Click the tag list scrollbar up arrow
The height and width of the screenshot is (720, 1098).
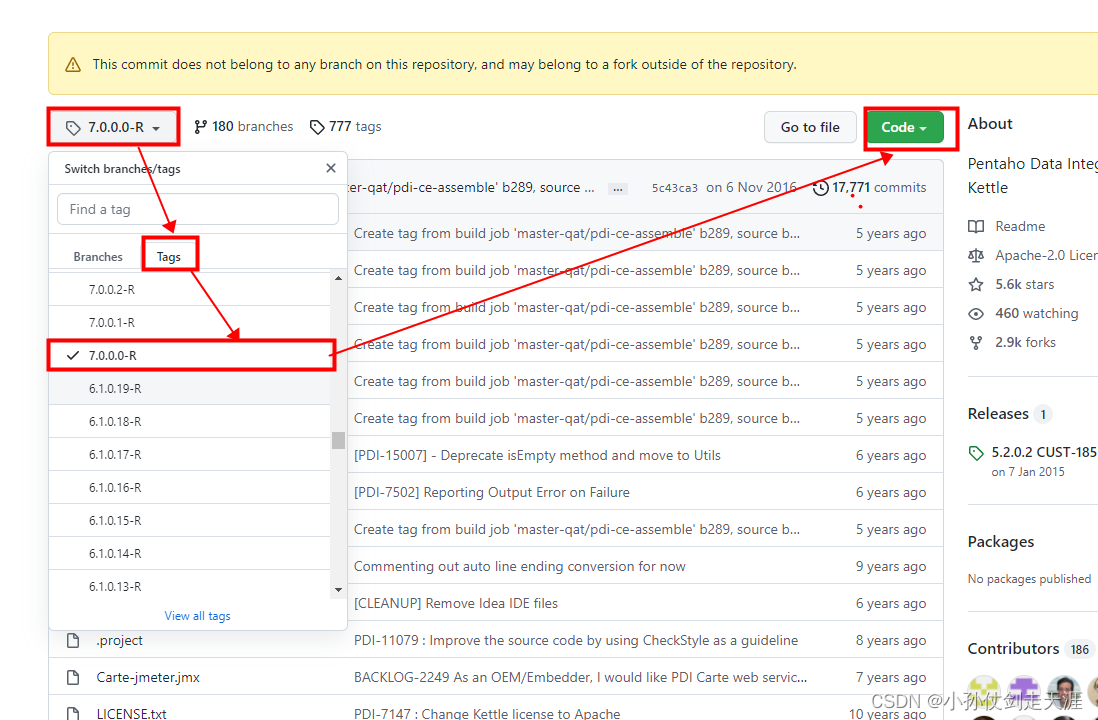[x=338, y=279]
